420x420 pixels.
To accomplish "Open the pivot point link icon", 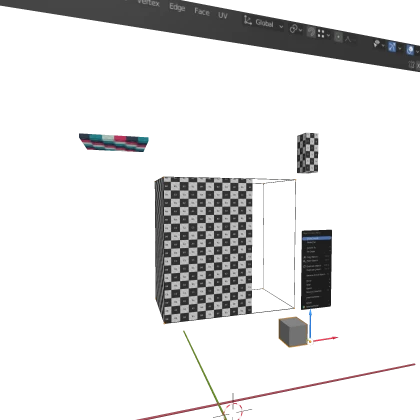I will 295,29.
